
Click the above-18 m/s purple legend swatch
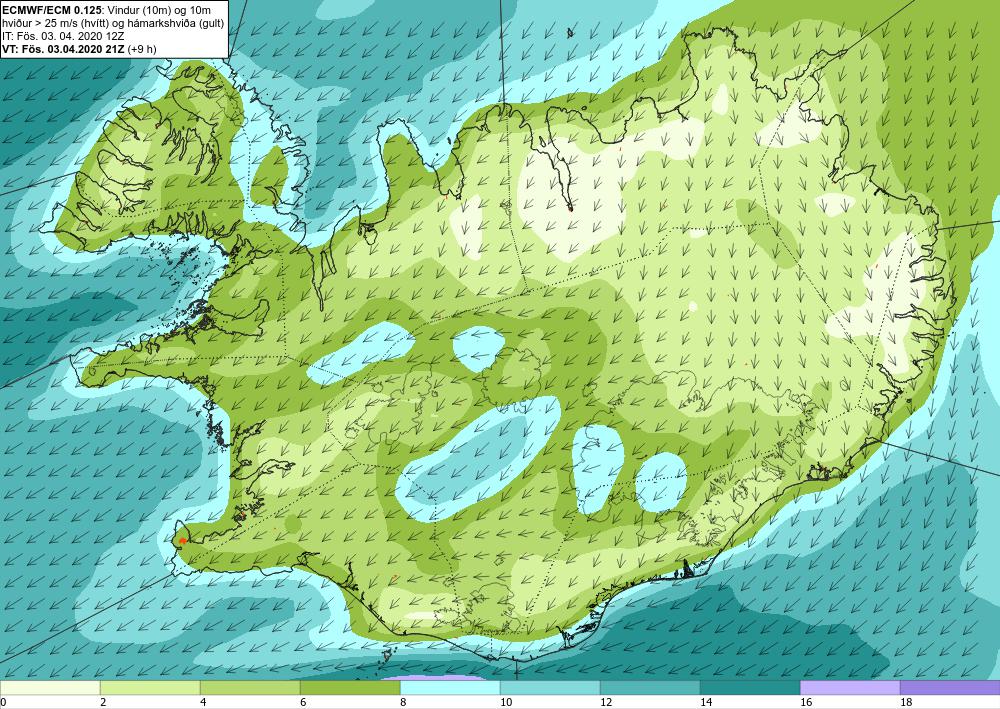(950, 688)
